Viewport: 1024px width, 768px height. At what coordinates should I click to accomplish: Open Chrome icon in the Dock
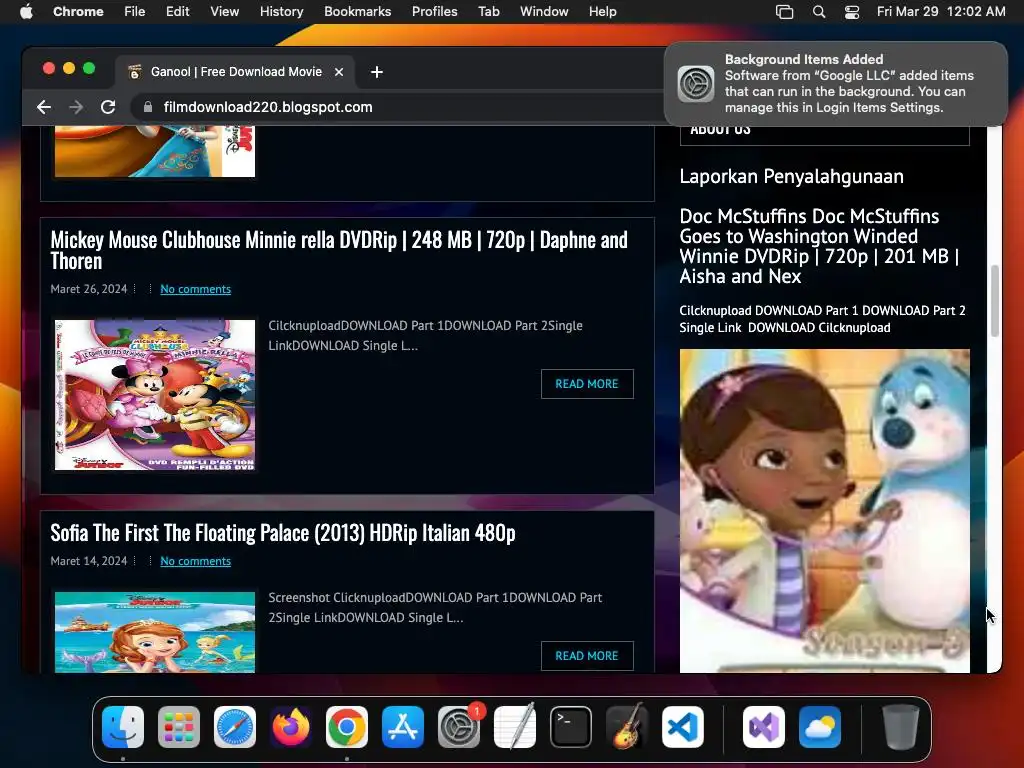pyautogui.click(x=347, y=727)
